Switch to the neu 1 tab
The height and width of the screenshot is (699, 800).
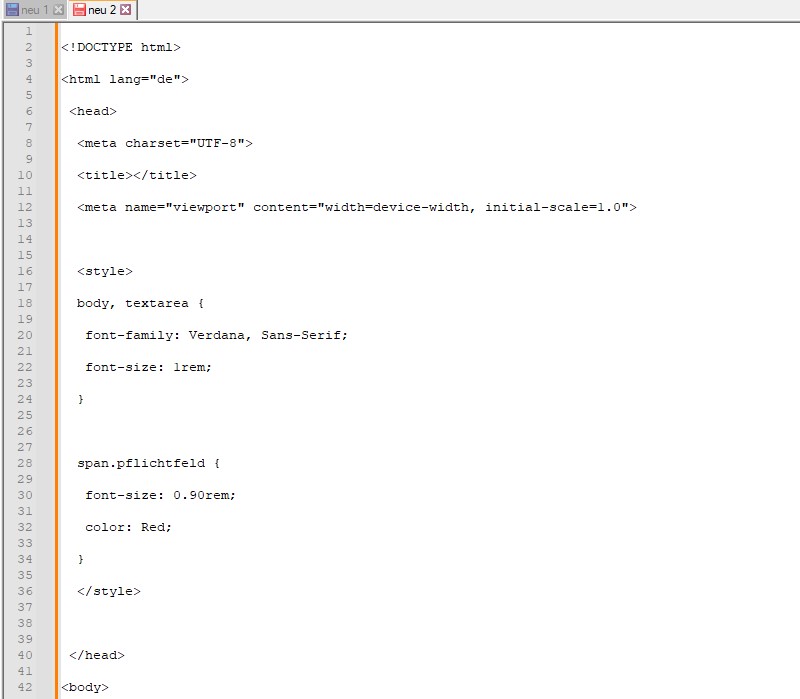(x=34, y=10)
